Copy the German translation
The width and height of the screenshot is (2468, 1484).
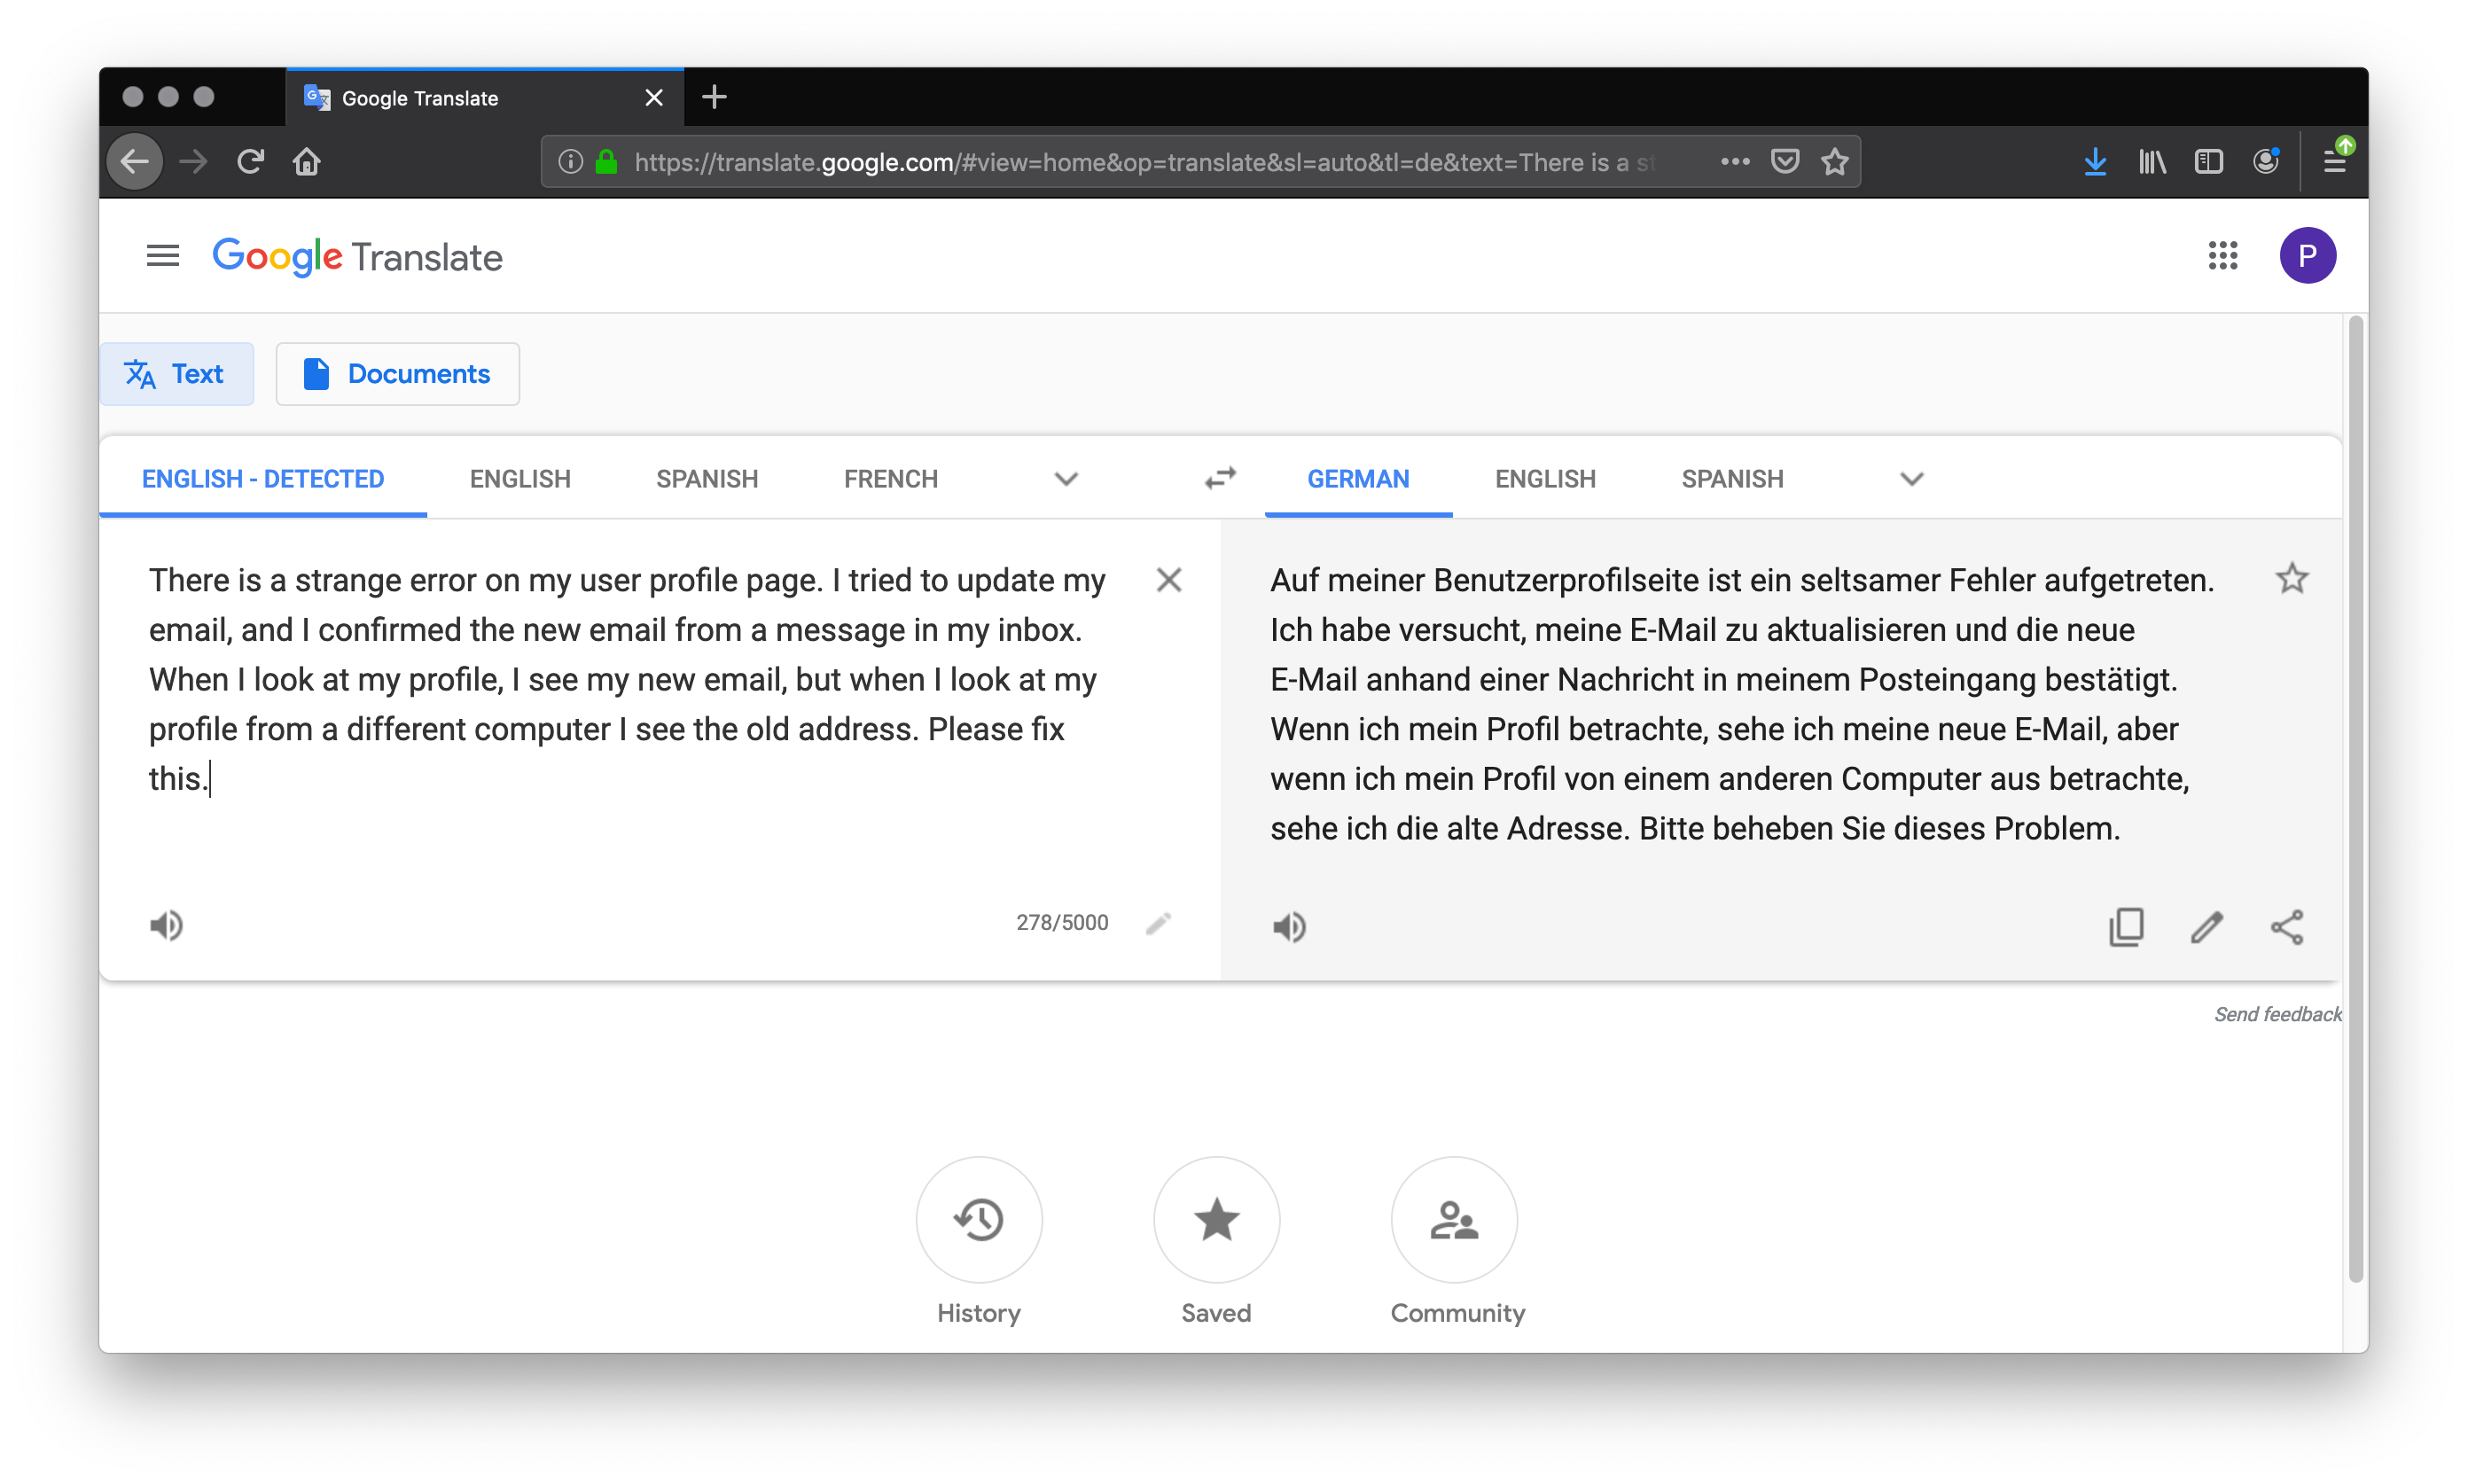coord(2126,927)
